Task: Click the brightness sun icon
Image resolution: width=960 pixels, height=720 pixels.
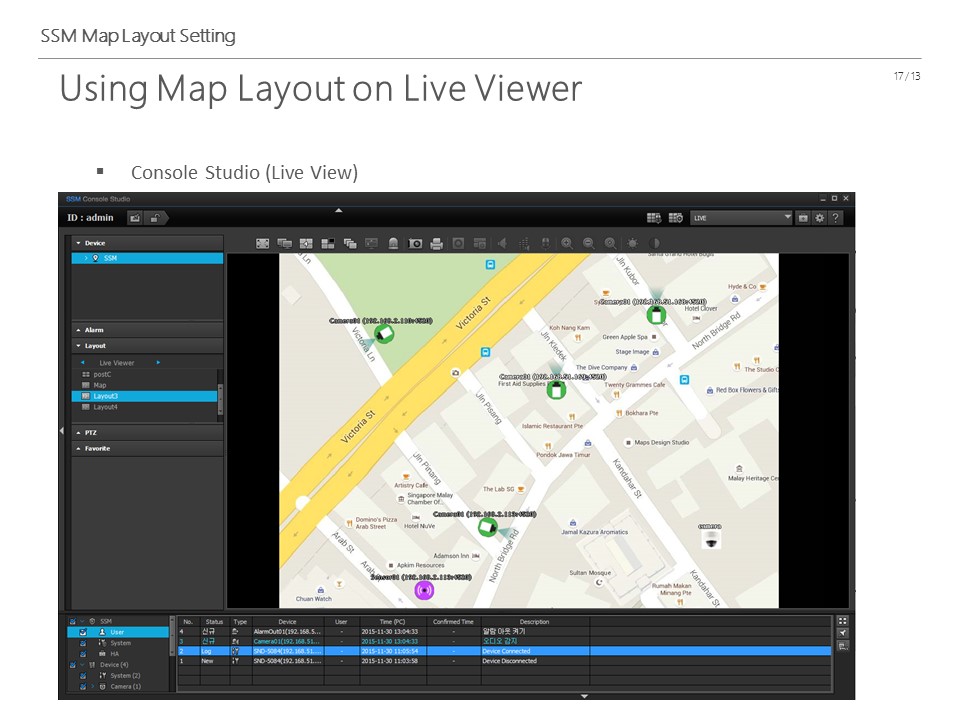Action: pyautogui.click(x=632, y=244)
